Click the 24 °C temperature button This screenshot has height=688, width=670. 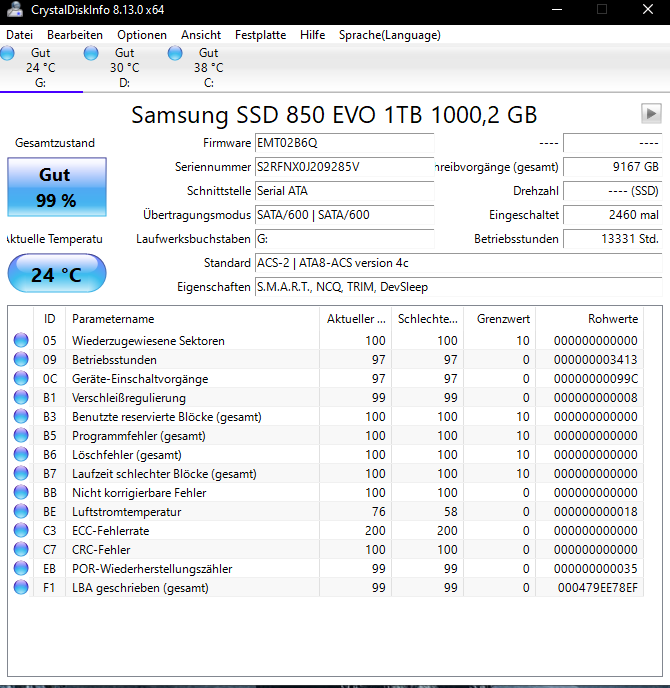pos(57,273)
